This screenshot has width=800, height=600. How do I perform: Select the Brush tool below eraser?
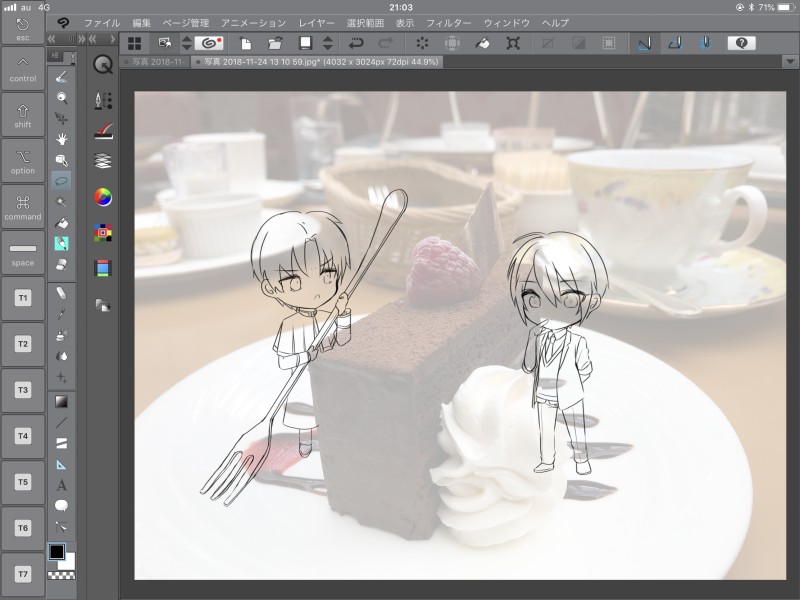62,314
